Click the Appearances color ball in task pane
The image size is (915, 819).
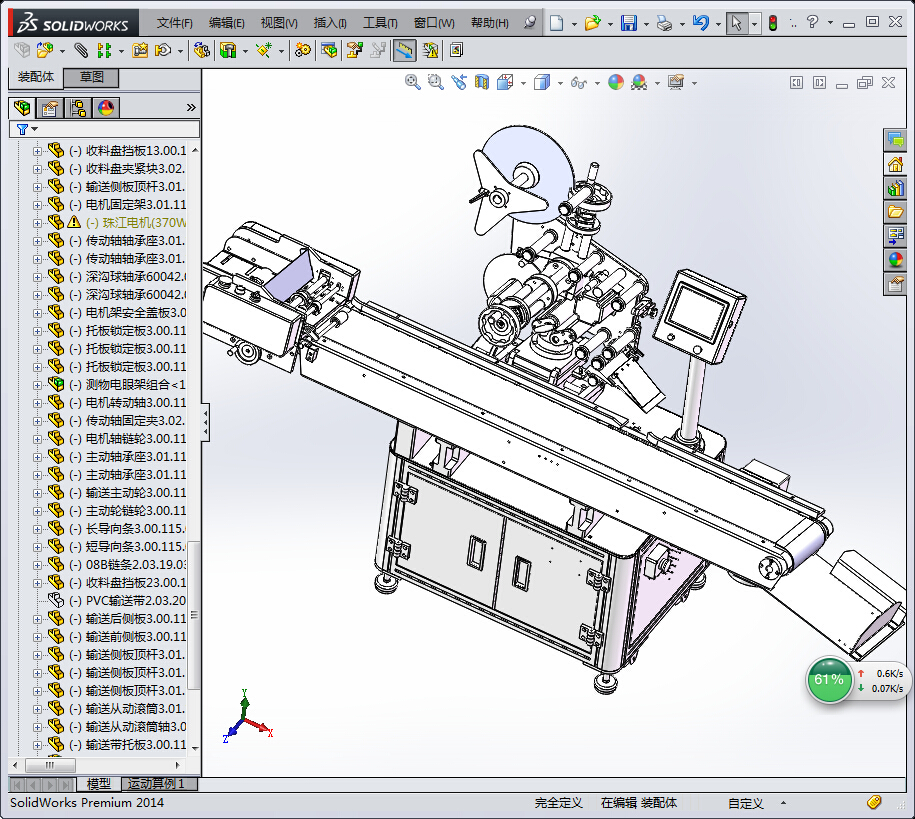pyautogui.click(x=895, y=259)
